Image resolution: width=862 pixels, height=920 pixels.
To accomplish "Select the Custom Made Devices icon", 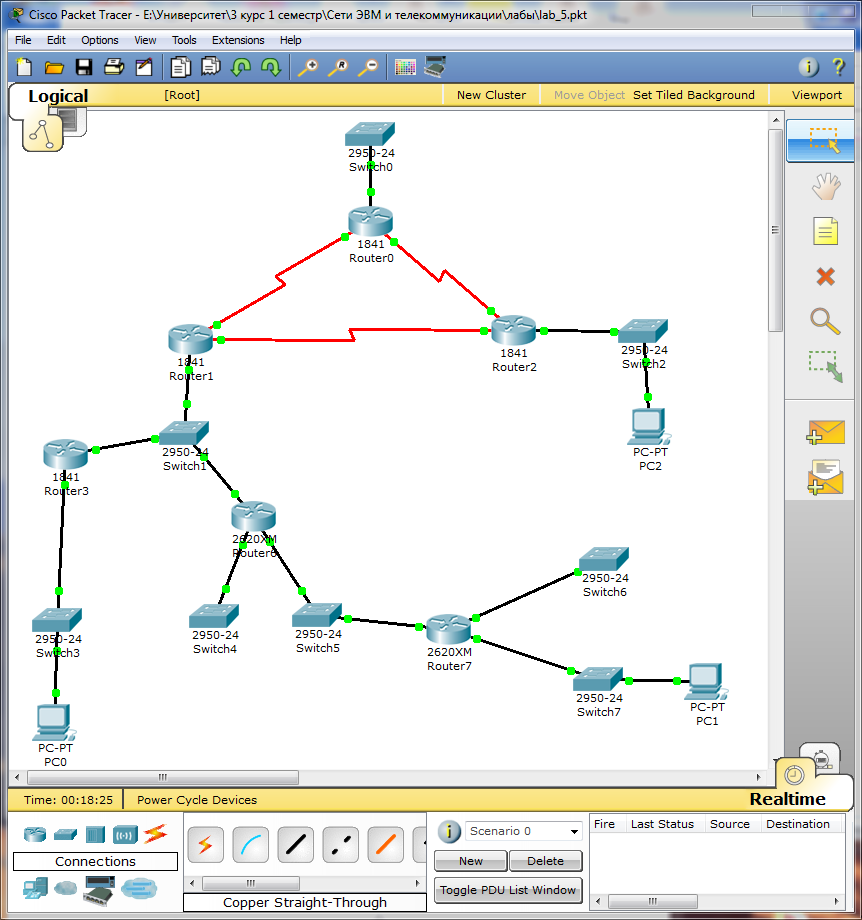I will pyautogui.click(x=99, y=889).
